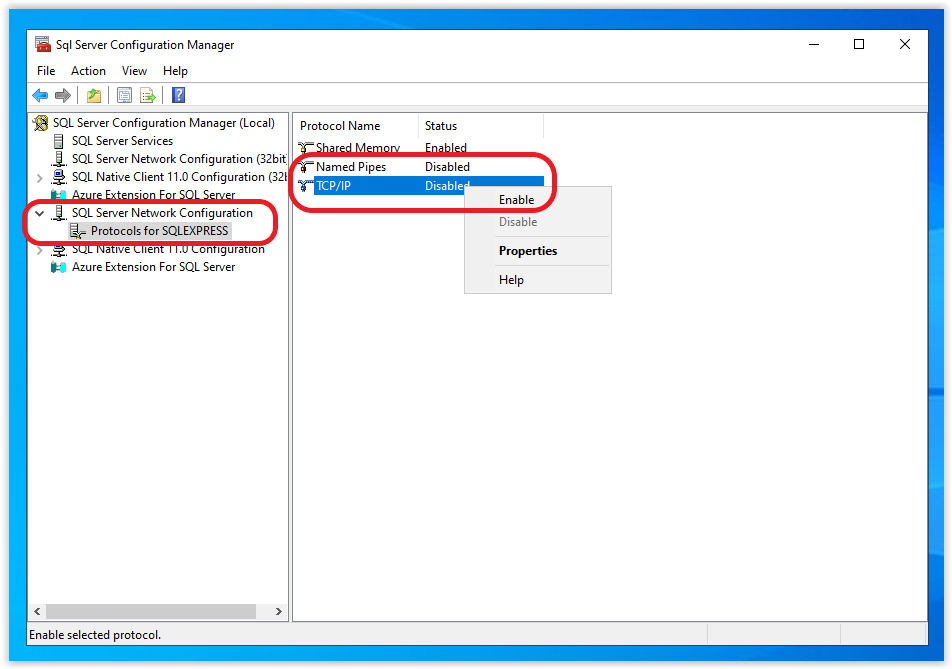Open the Action menu

point(88,71)
